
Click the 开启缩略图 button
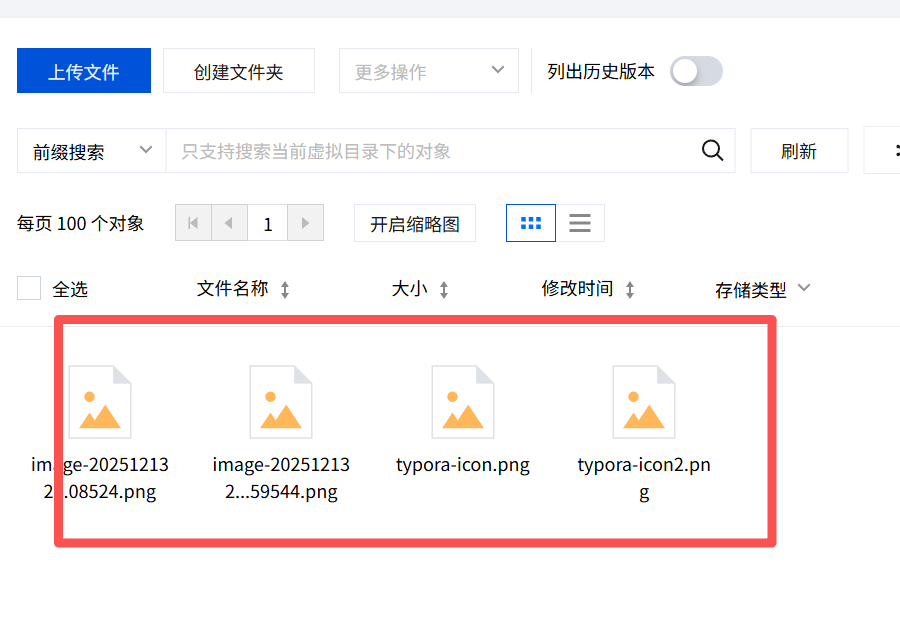tap(415, 223)
